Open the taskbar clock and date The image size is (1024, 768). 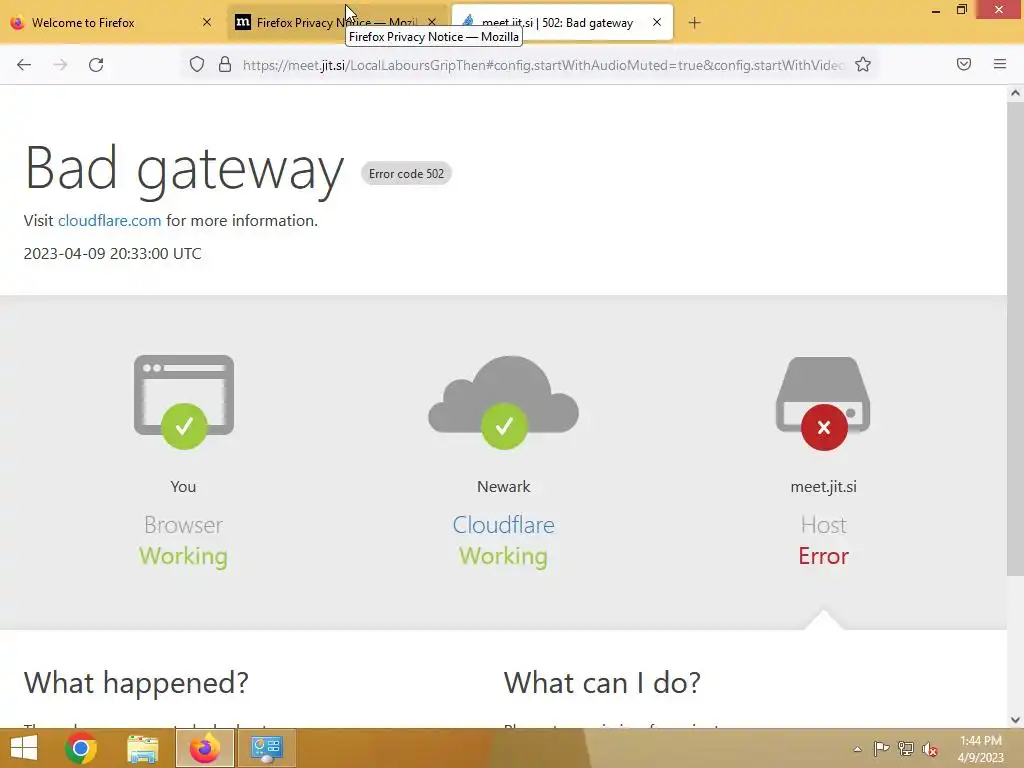[981, 749]
